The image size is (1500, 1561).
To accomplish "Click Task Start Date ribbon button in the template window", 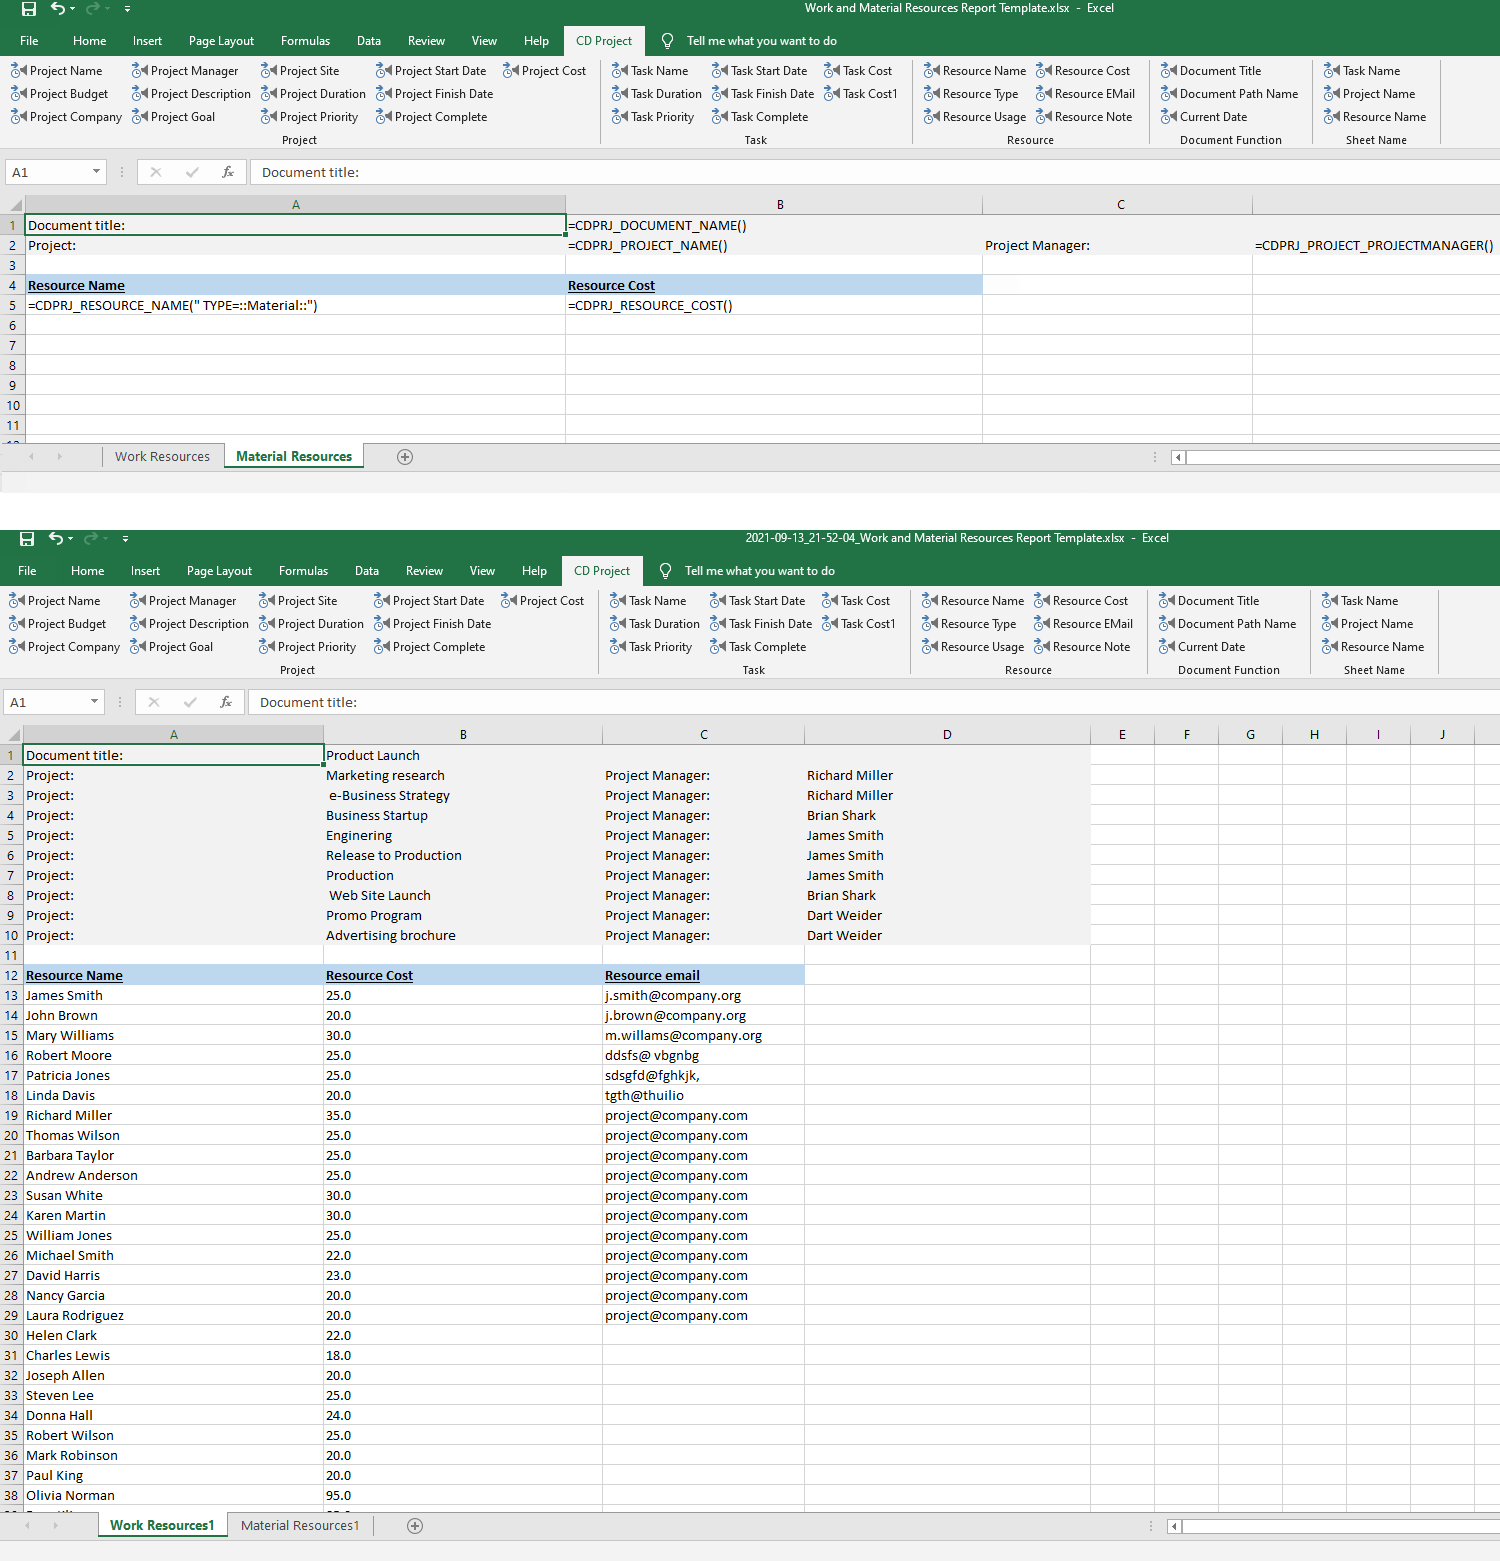I will click(x=760, y=71).
